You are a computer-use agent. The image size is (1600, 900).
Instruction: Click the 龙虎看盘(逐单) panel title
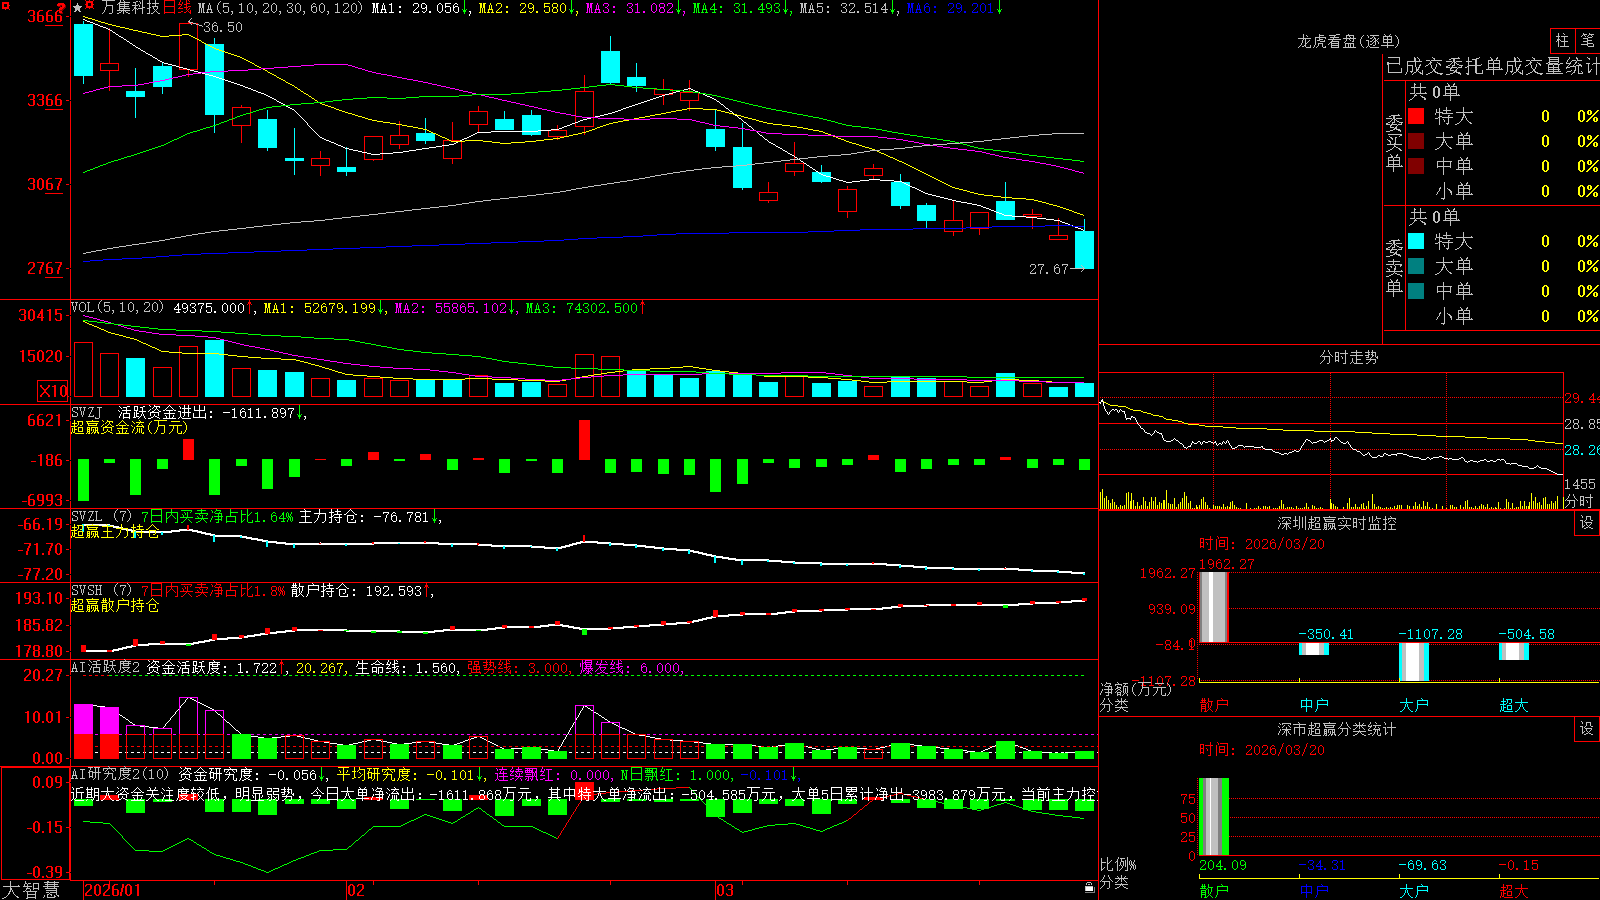1348,41
